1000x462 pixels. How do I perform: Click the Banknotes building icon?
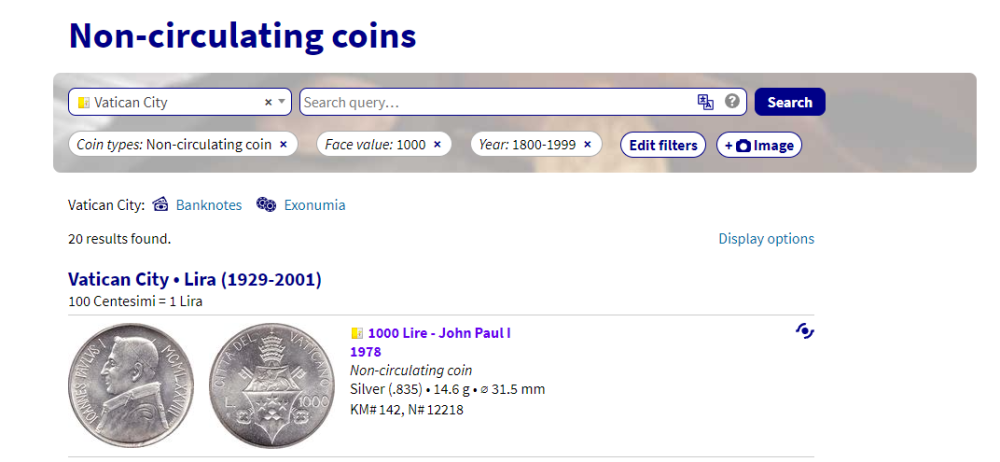(161, 205)
